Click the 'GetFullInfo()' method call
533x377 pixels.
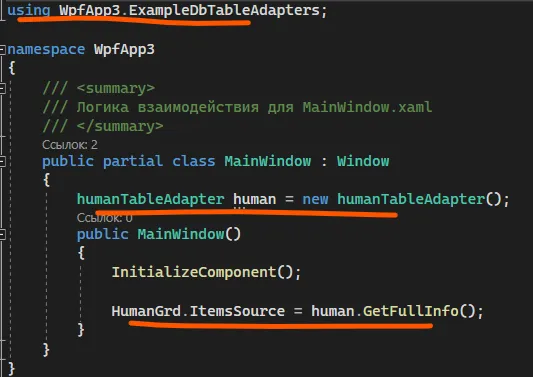419,311
